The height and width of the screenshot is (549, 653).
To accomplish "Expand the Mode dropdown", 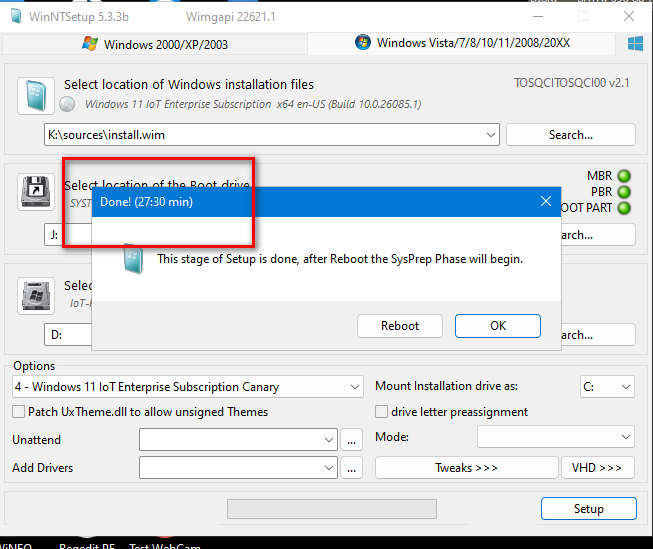I will 556,437.
